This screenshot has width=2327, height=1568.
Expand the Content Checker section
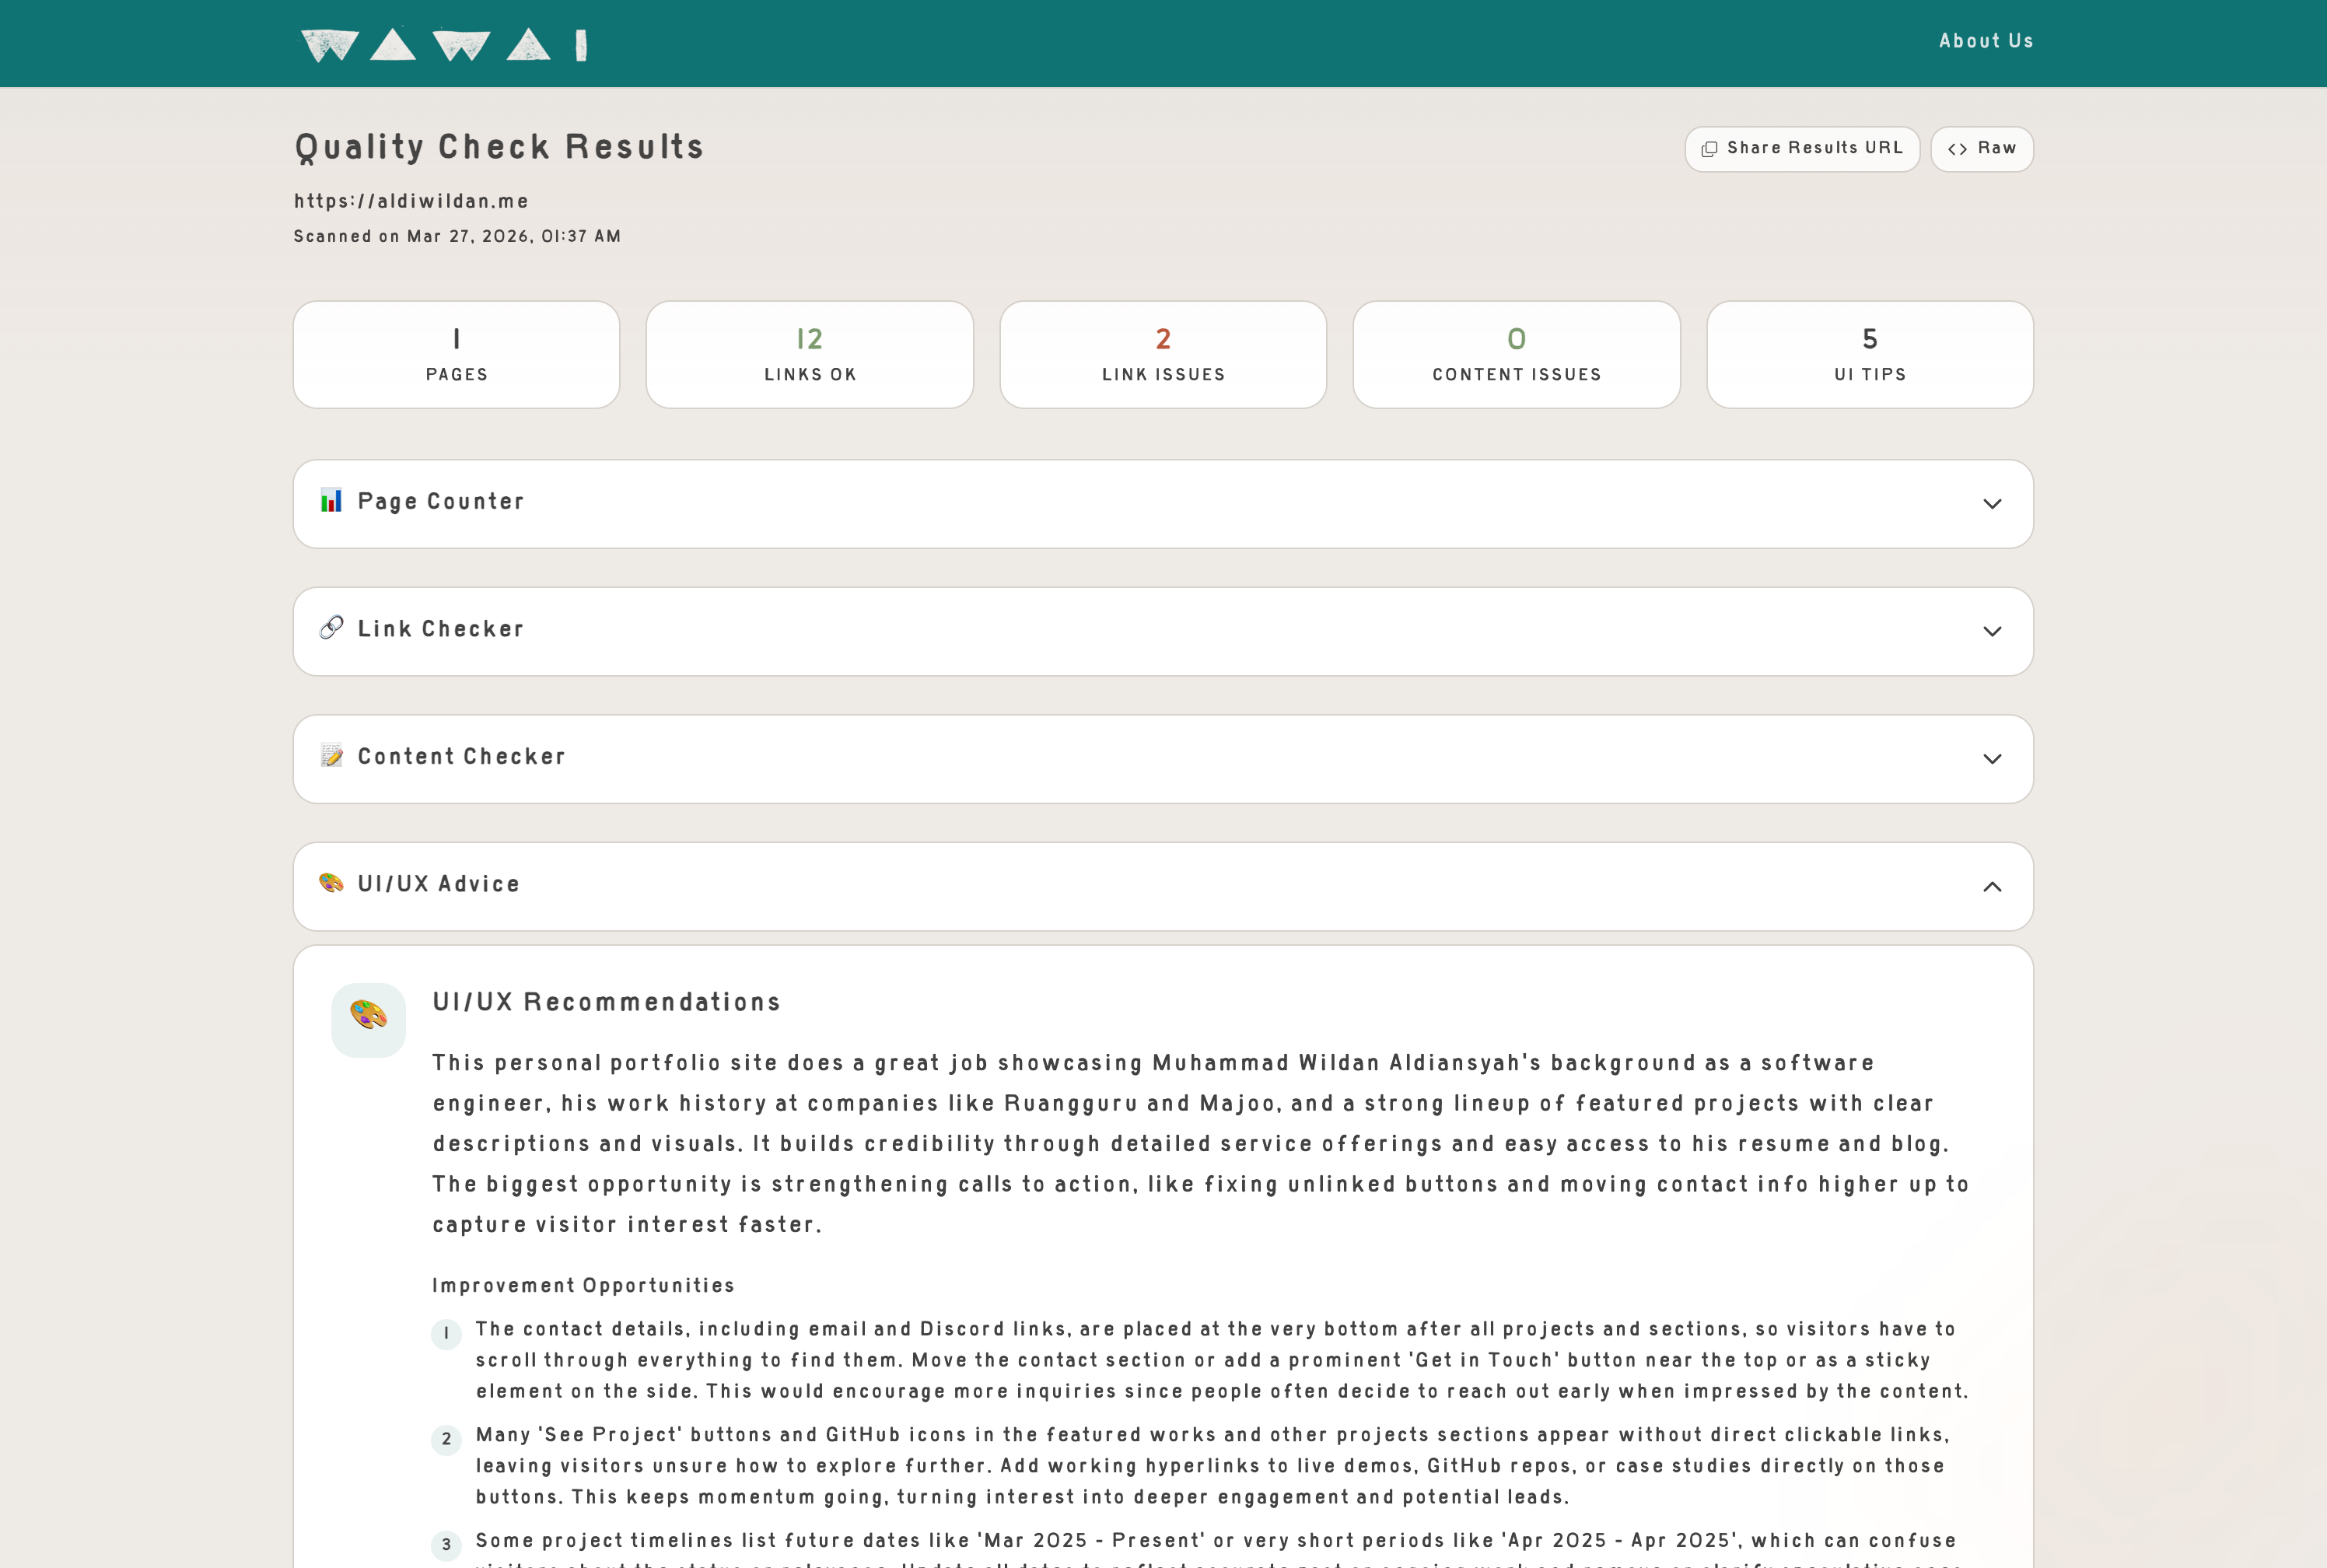coord(1163,759)
